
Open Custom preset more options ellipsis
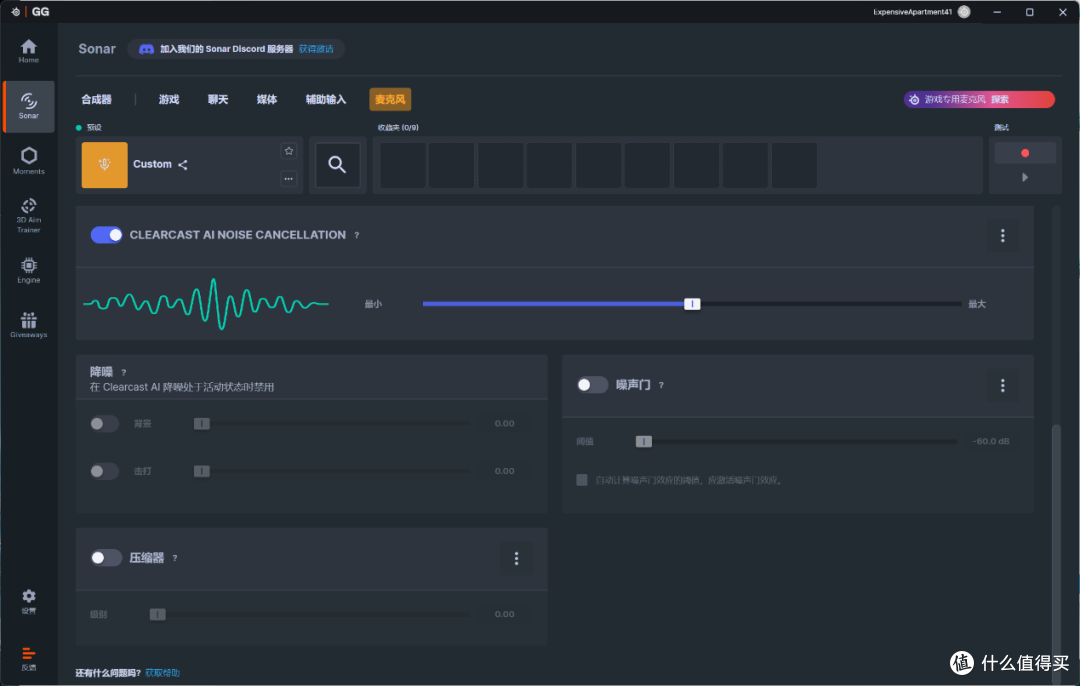(289, 178)
